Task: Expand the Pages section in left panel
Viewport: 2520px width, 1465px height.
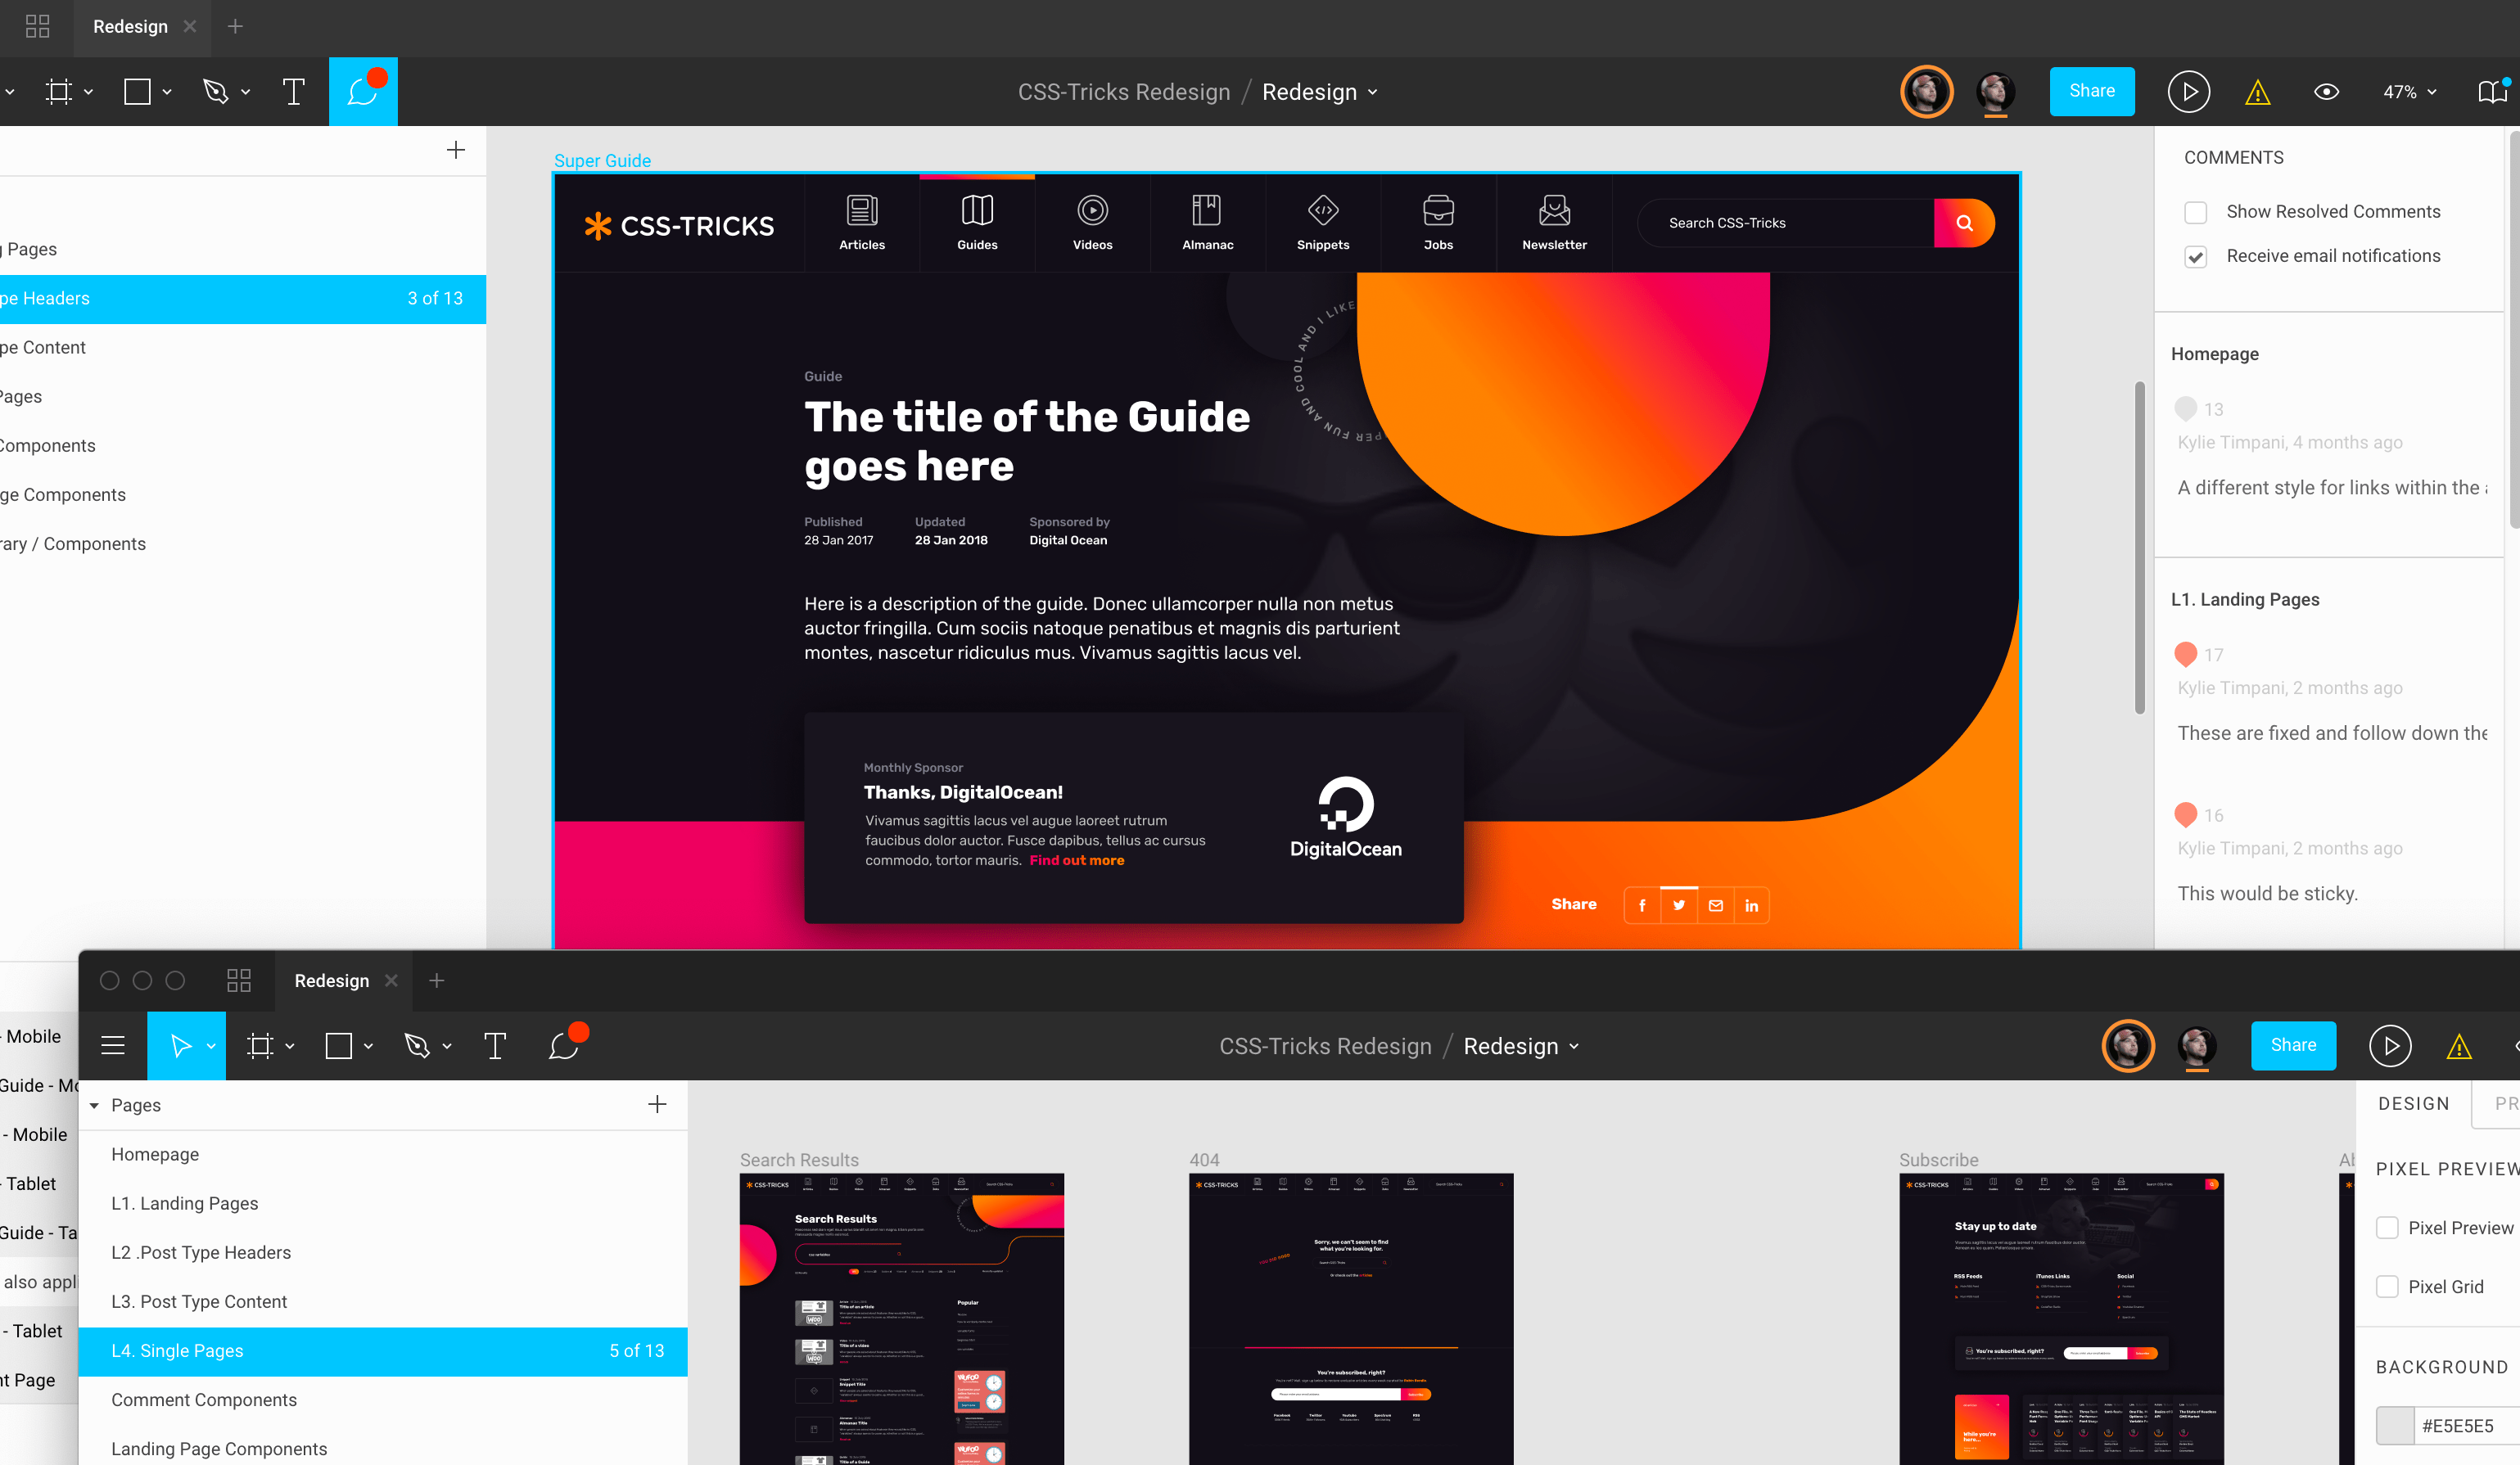Action: tap(93, 1104)
